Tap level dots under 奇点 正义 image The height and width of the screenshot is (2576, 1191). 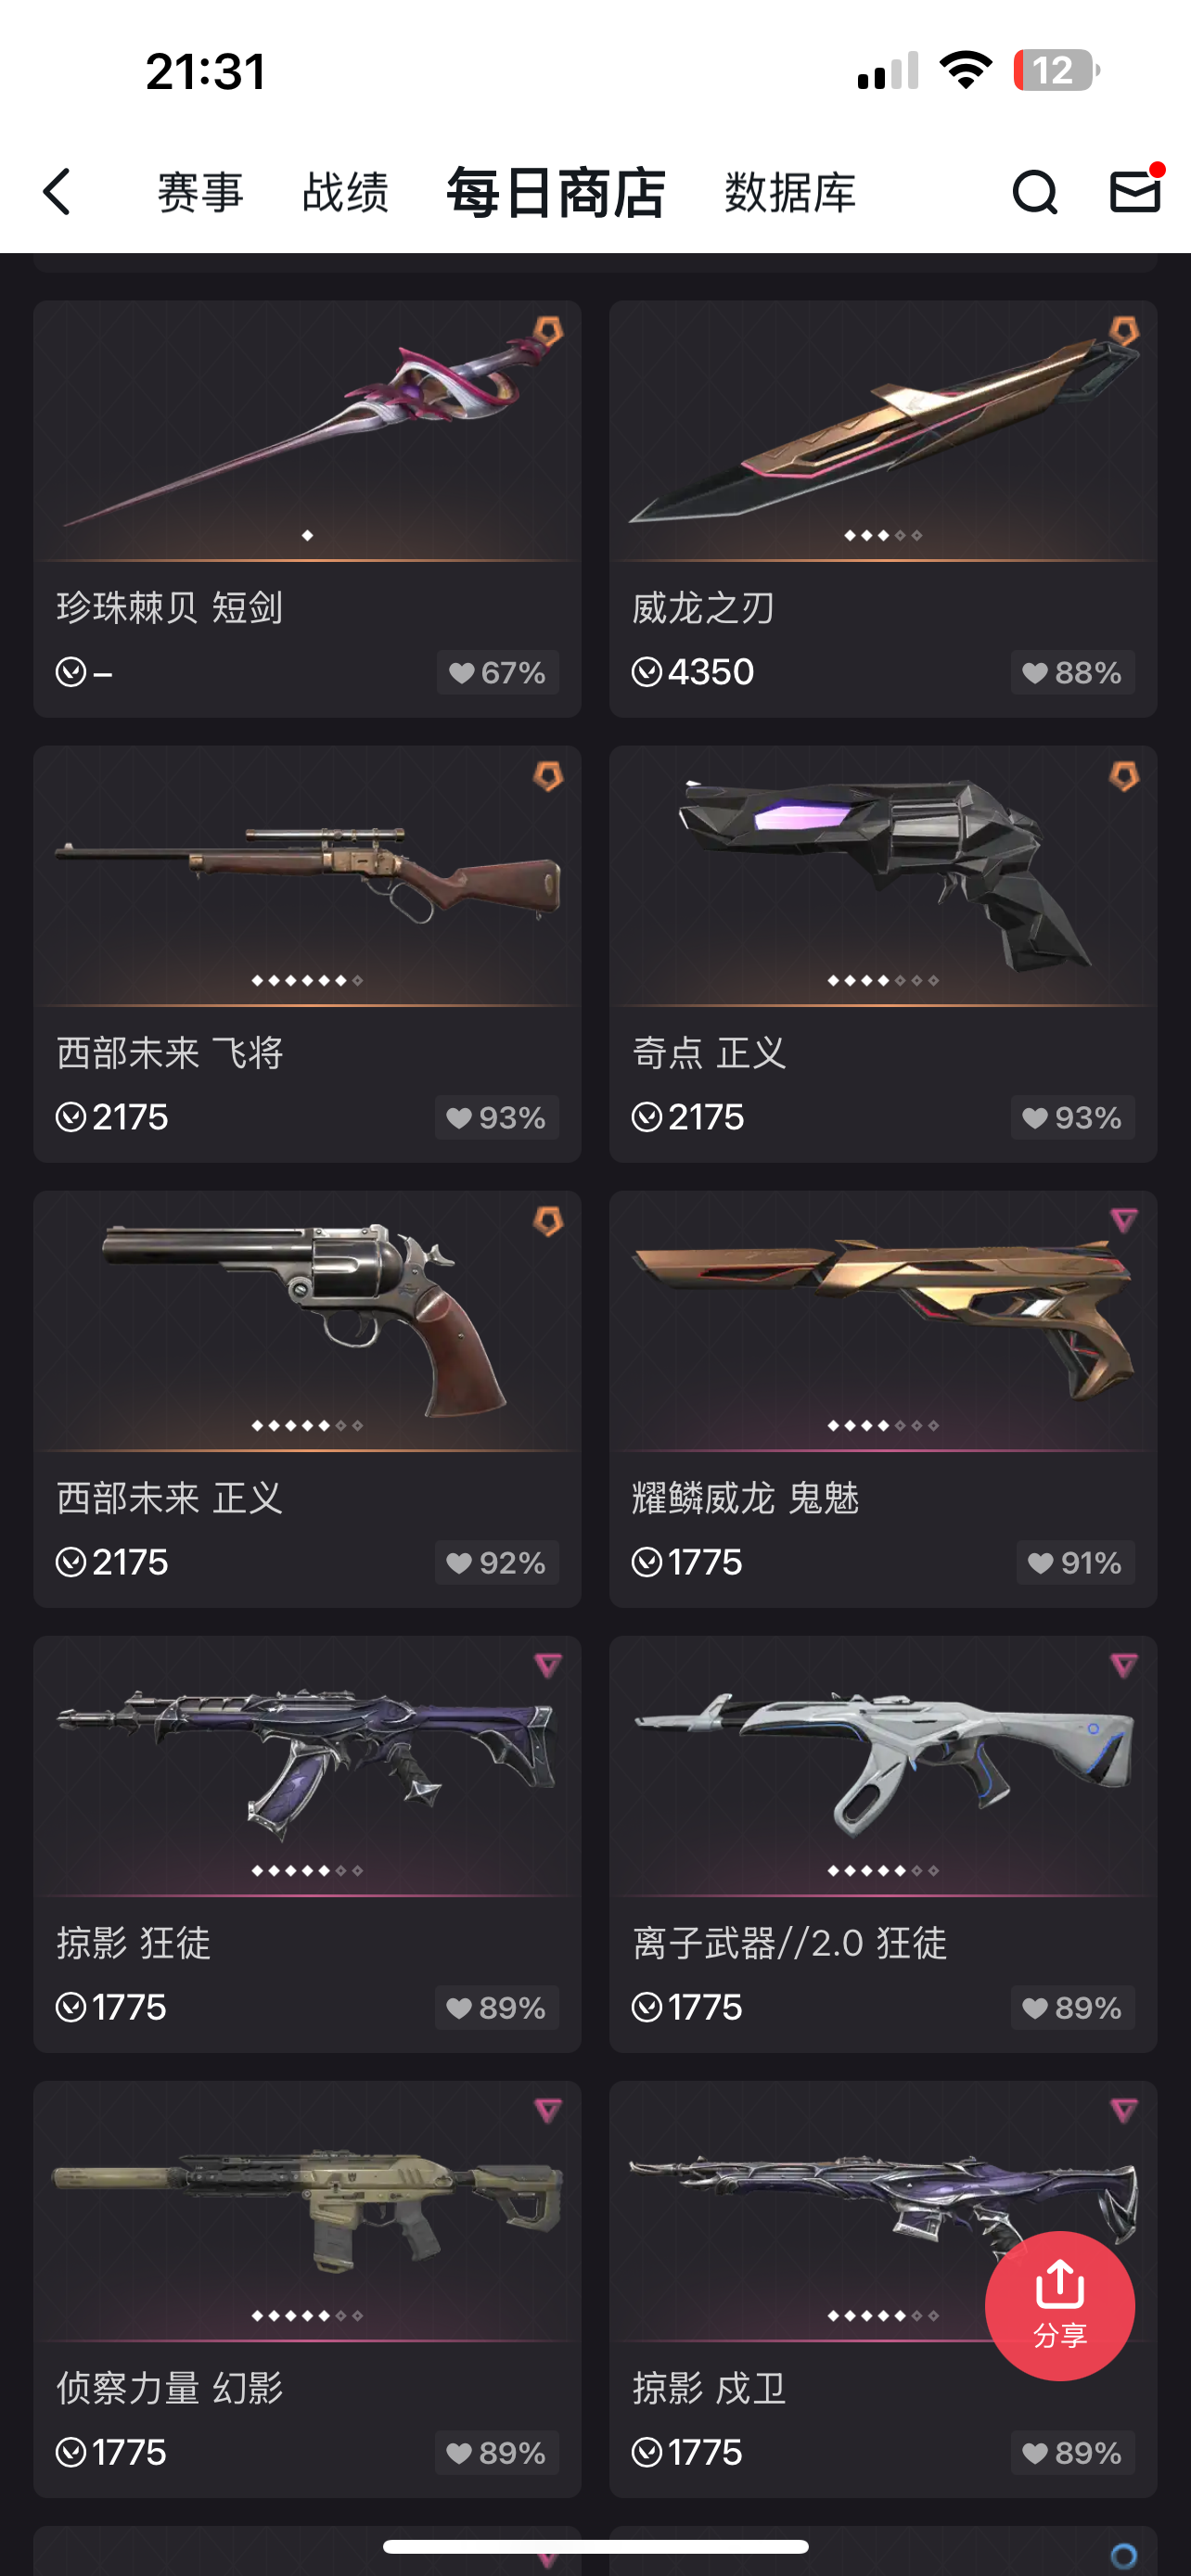883,980
